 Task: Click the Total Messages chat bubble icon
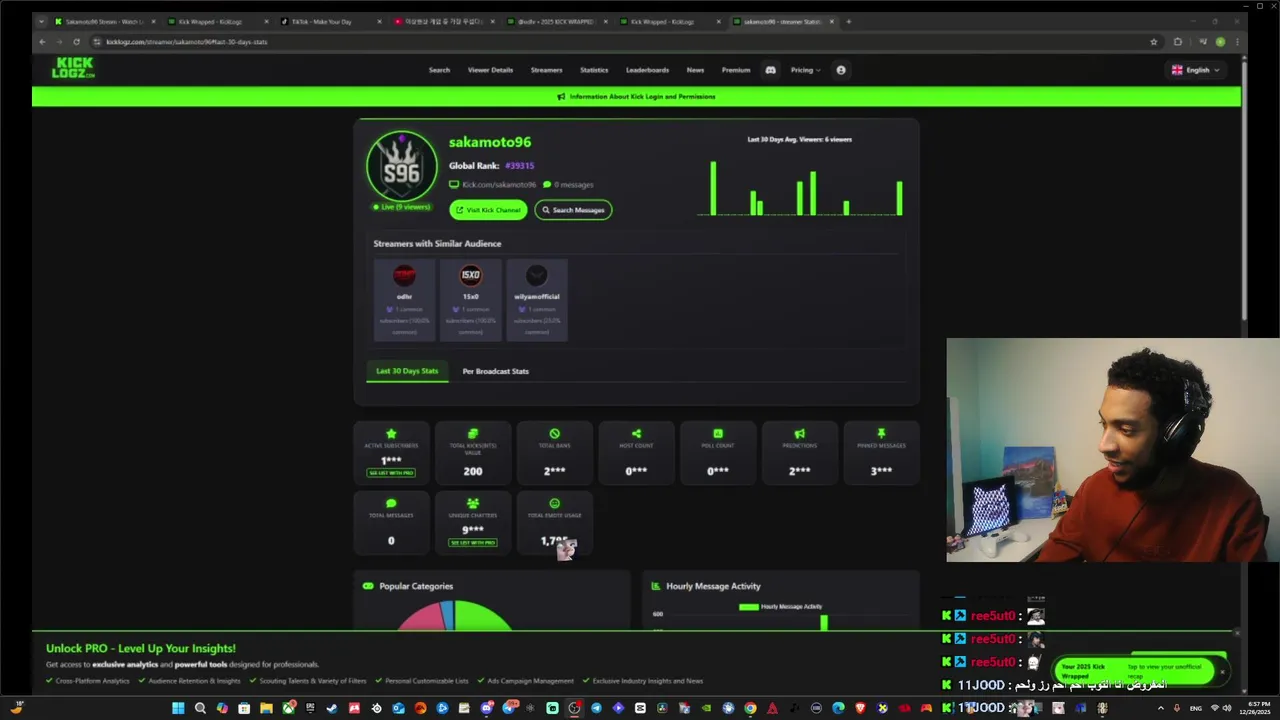coord(391,503)
